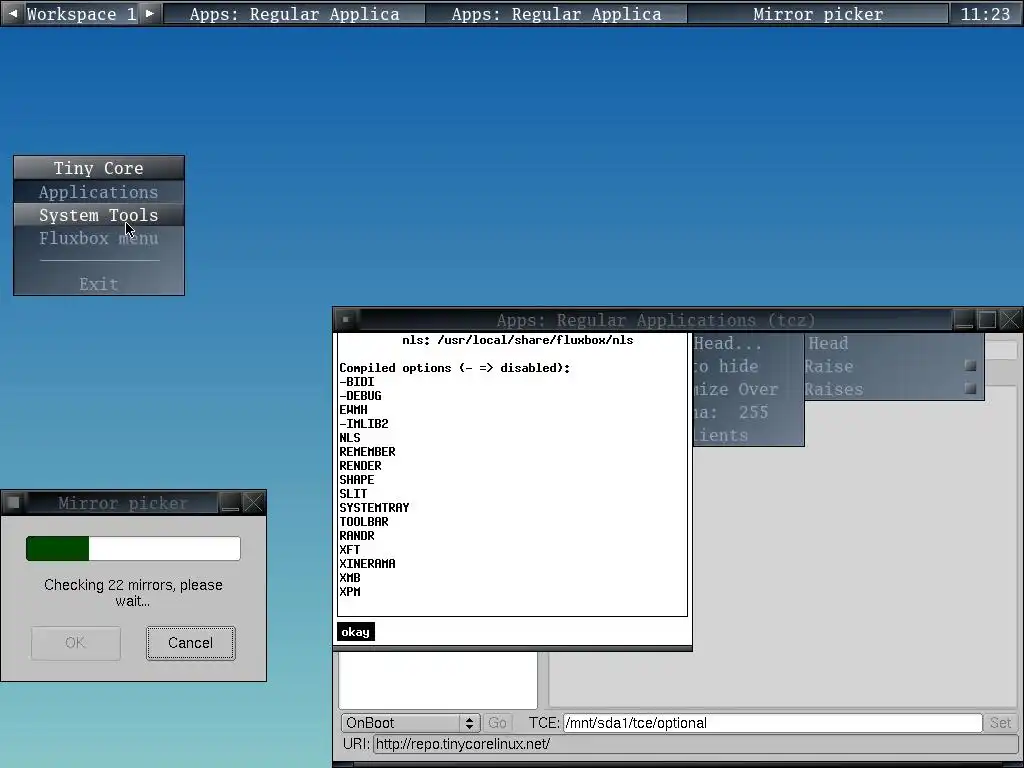Click the Set button next to TCE path
Viewport: 1024px width, 768px height.
[1000, 723]
